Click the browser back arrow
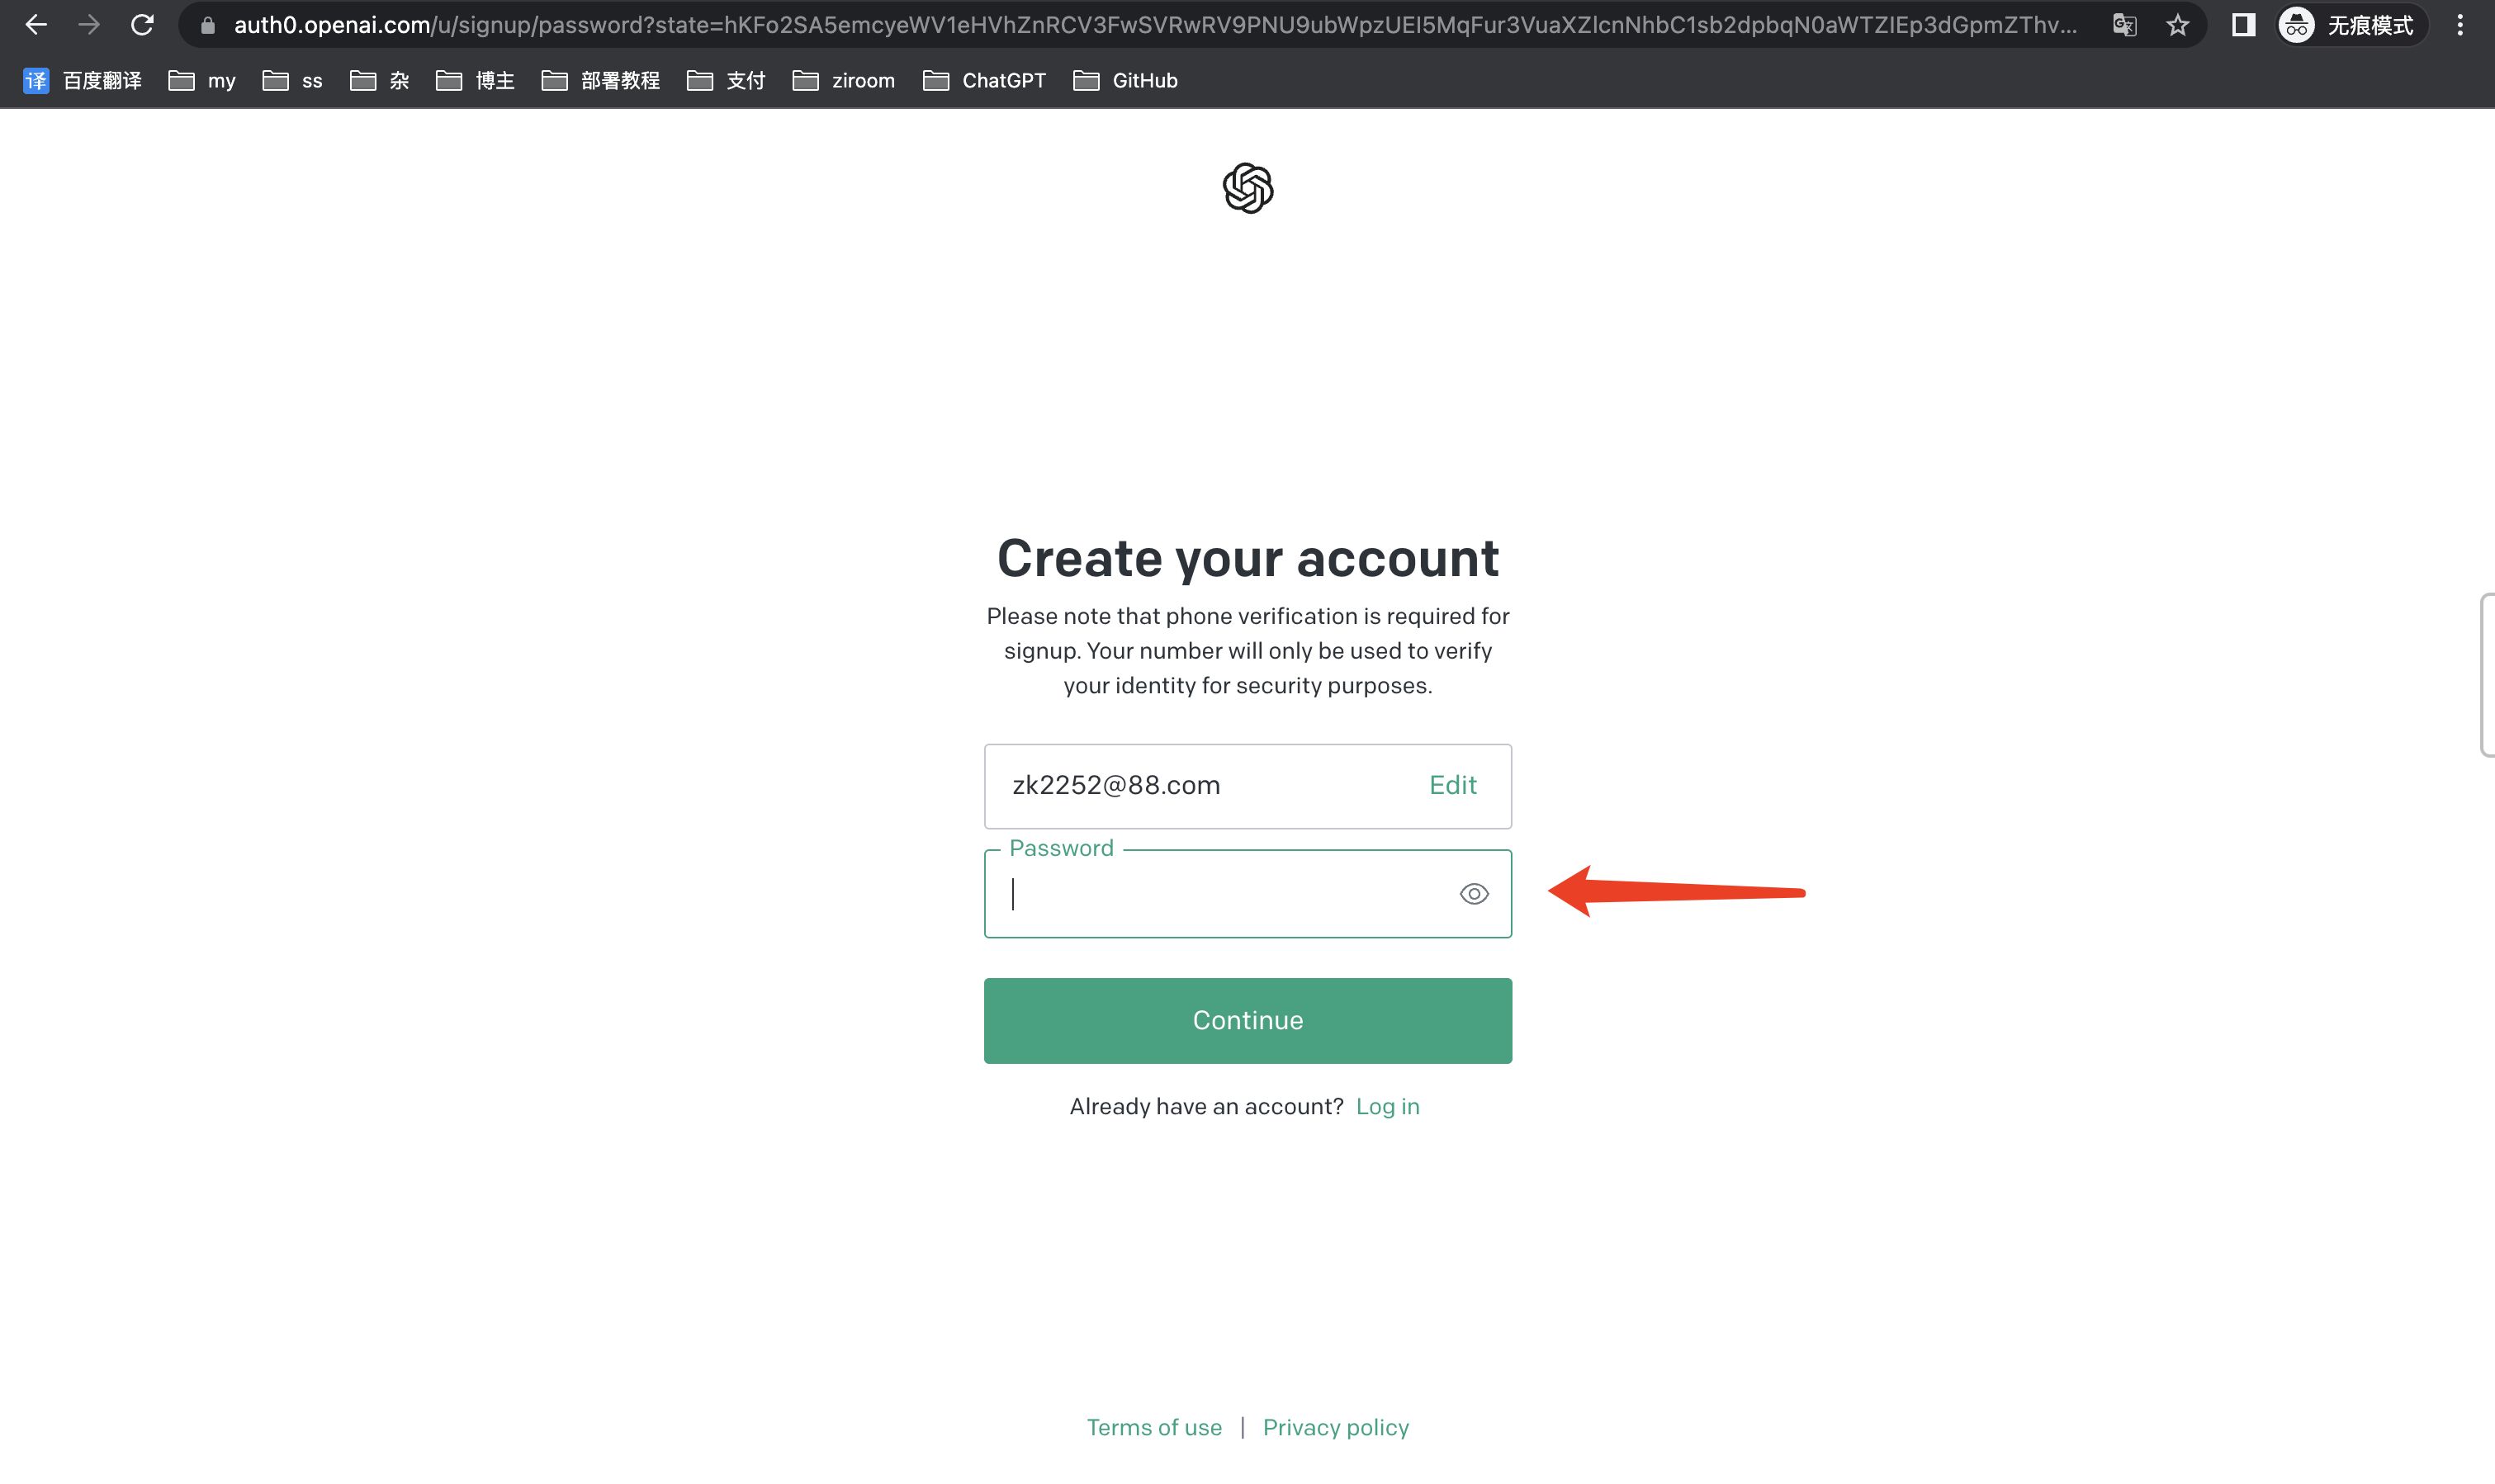Image resolution: width=2495 pixels, height=1484 pixels. point(36,25)
